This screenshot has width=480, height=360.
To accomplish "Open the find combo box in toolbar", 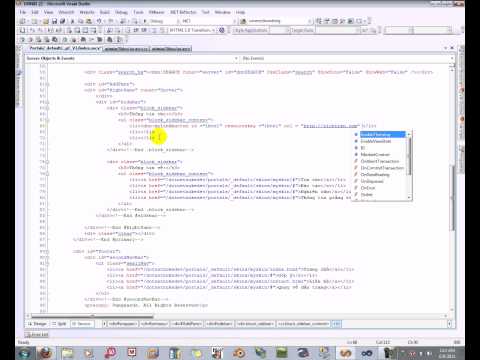I will (278, 21).
